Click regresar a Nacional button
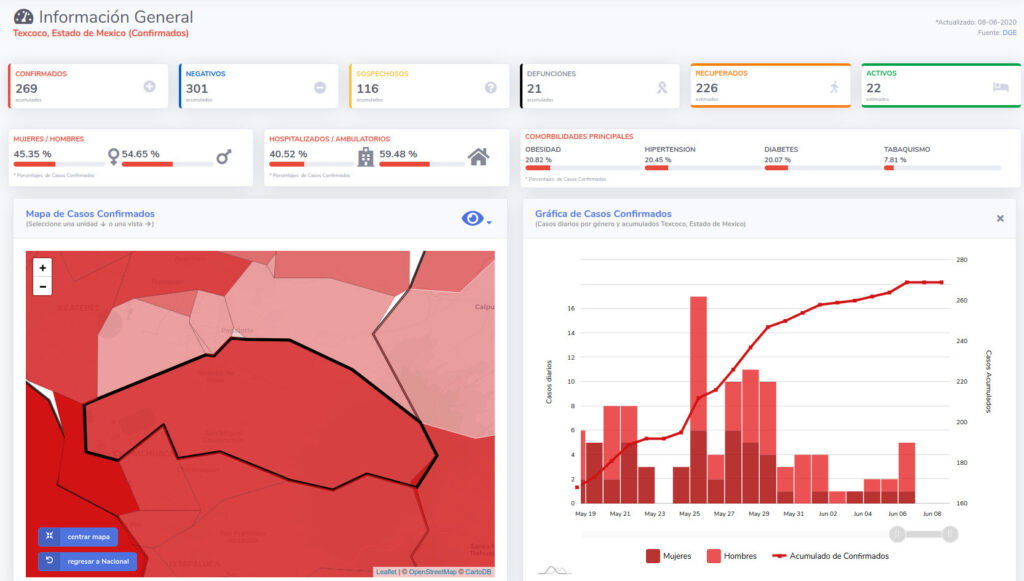 [x=87, y=561]
